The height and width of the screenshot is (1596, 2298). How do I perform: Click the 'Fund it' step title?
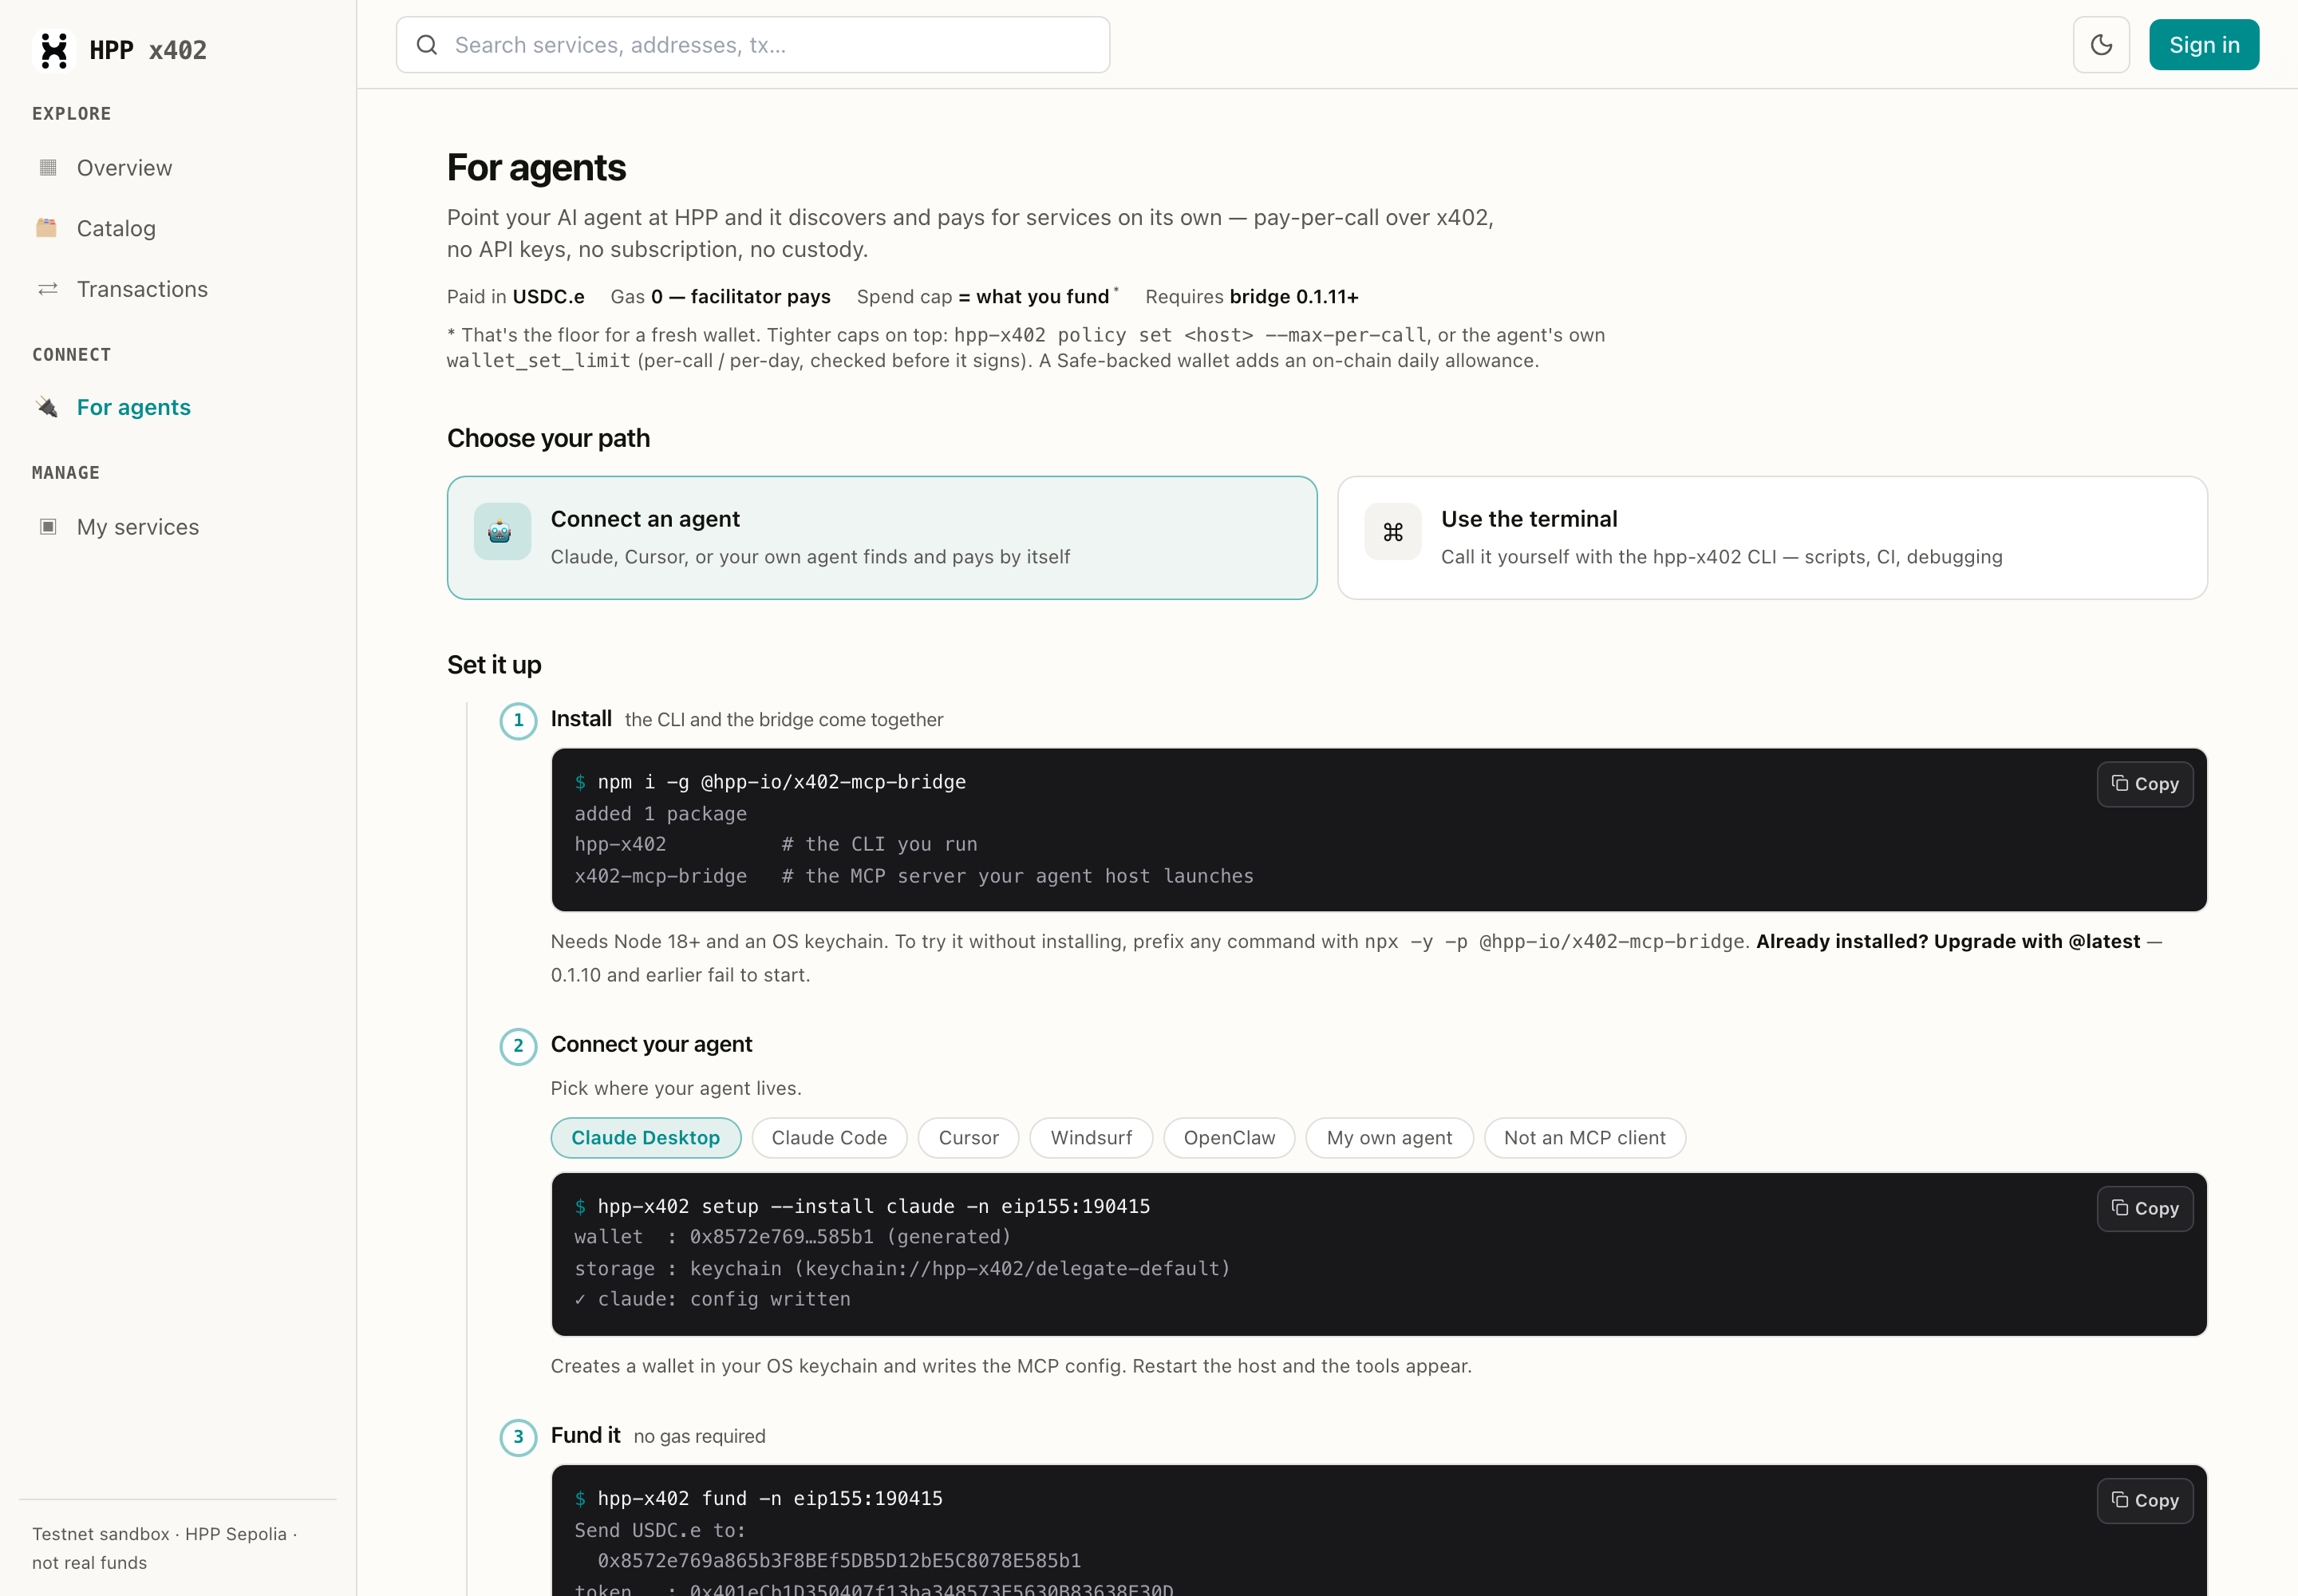(585, 1435)
